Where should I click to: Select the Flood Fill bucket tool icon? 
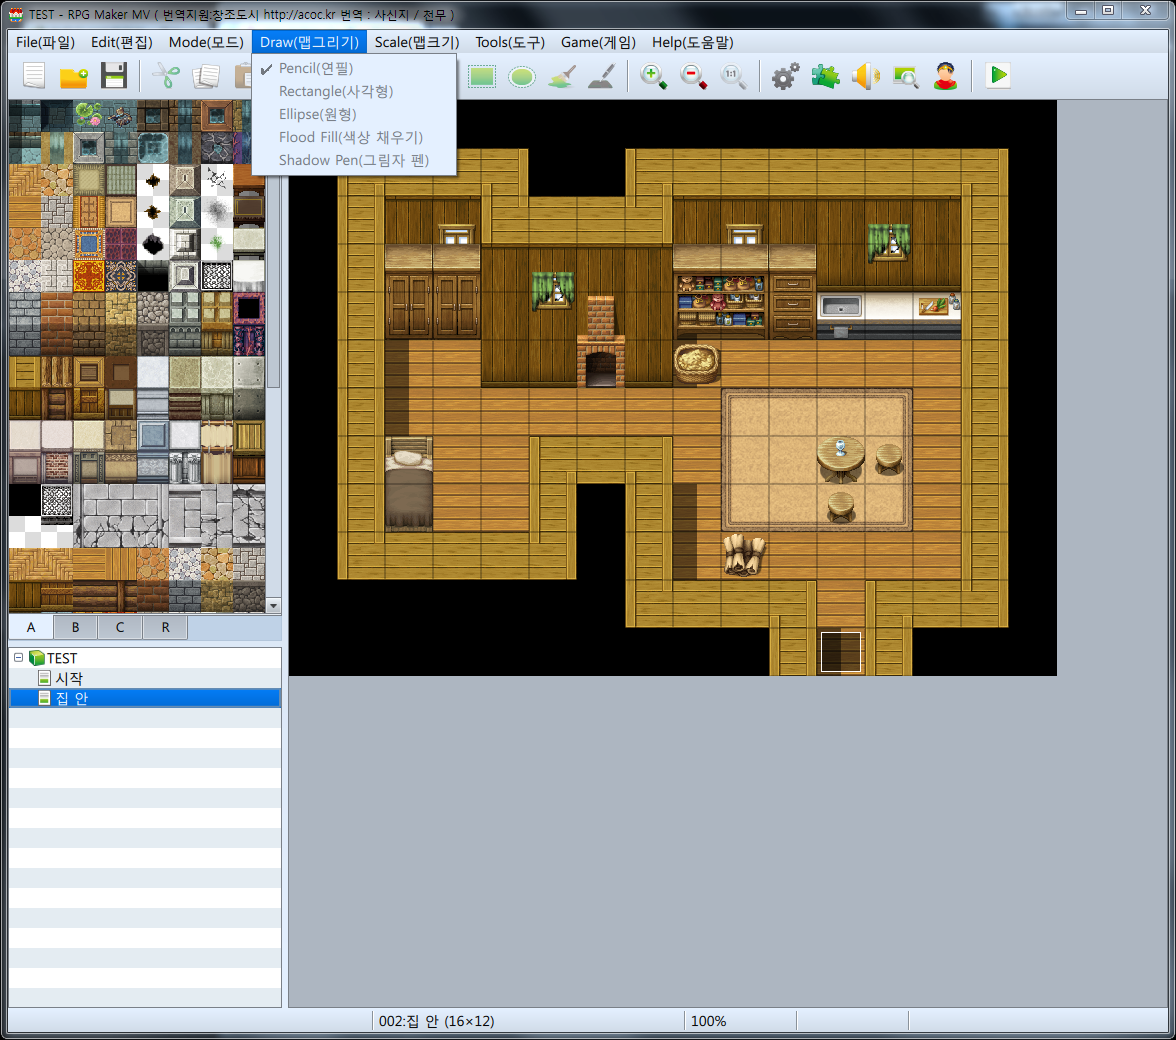pos(562,76)
